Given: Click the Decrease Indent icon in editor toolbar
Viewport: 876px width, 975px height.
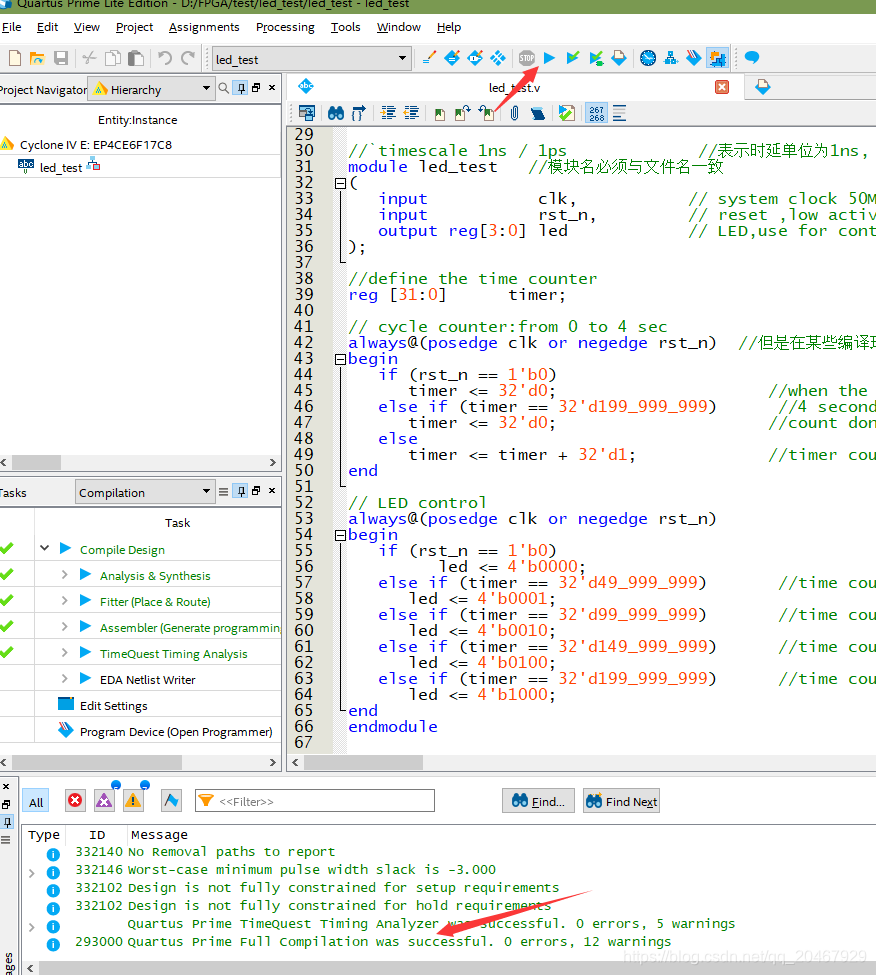Looking at the screenshot, I should pyautogui.click(x=411, y=113).
